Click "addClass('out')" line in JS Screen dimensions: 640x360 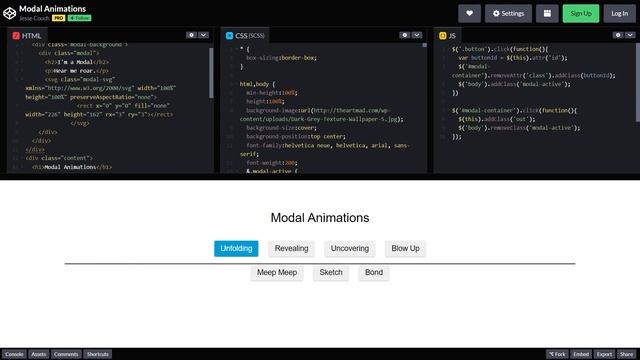tap(497, 119)
